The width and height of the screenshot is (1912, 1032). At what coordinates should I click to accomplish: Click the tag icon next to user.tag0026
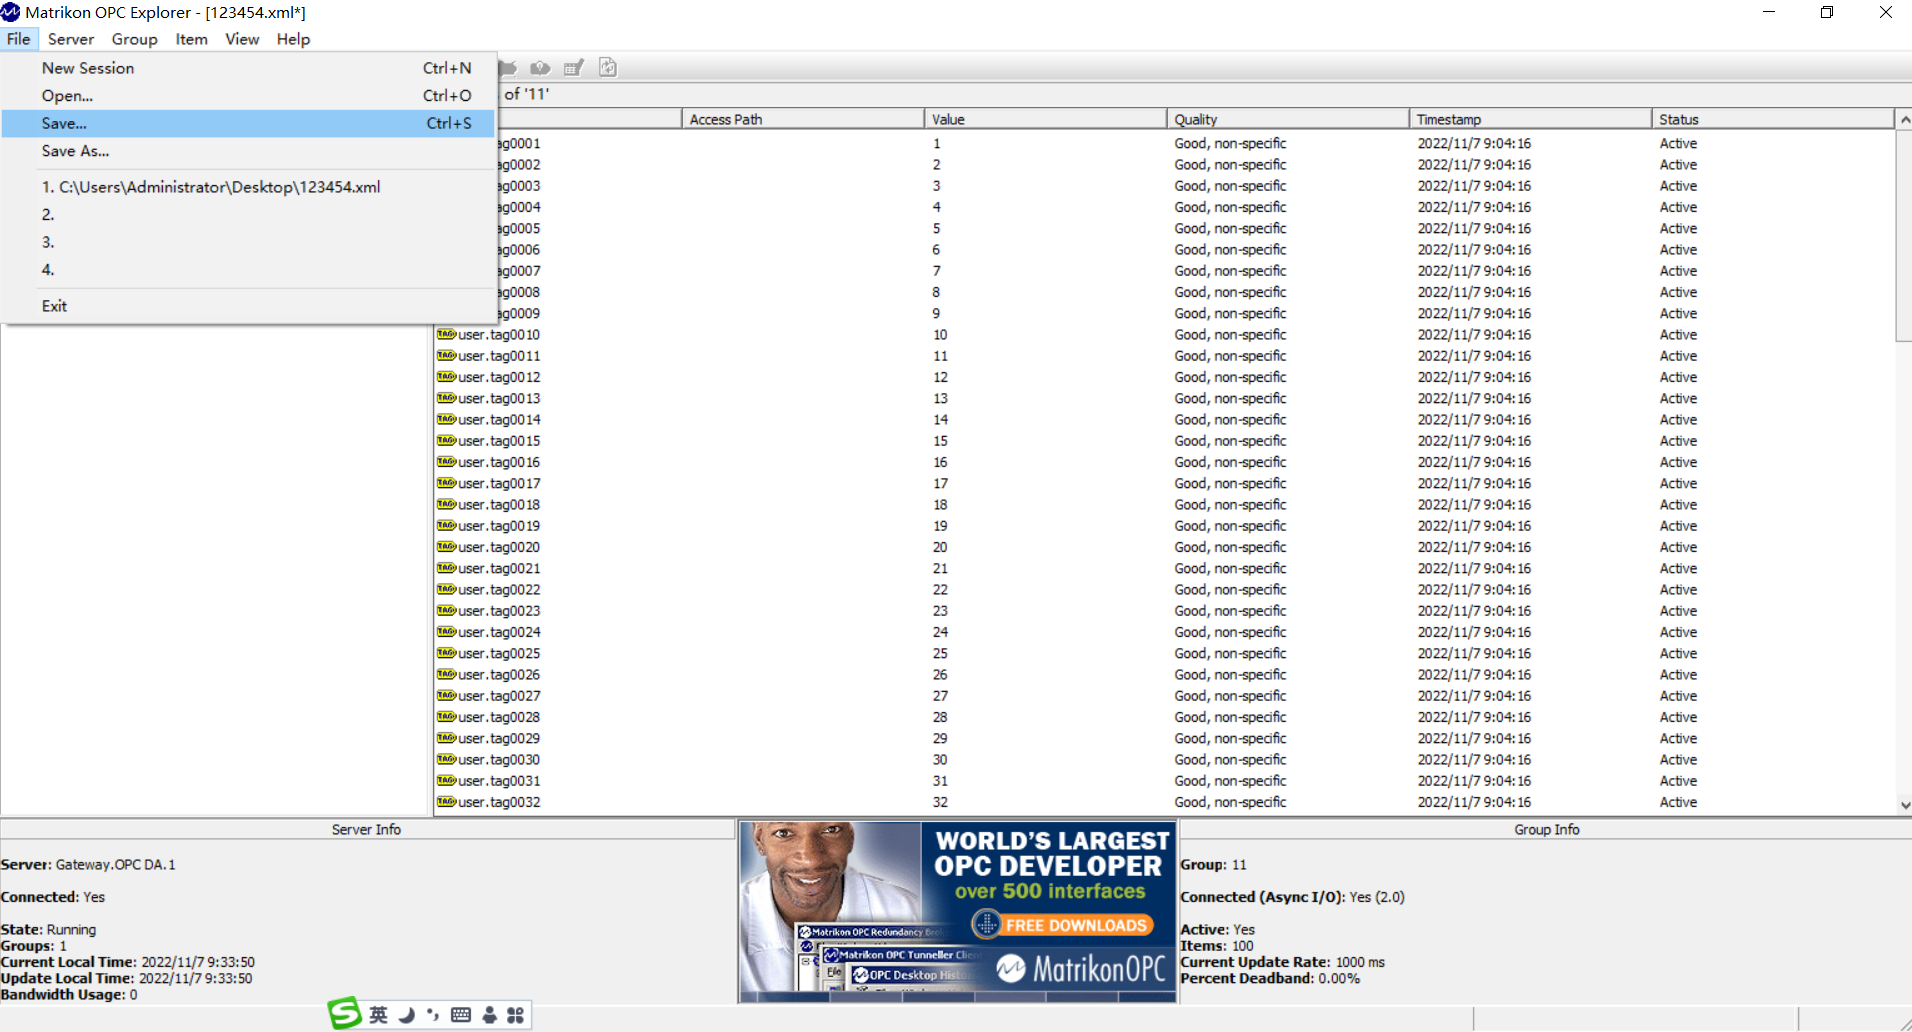point(446,674)
